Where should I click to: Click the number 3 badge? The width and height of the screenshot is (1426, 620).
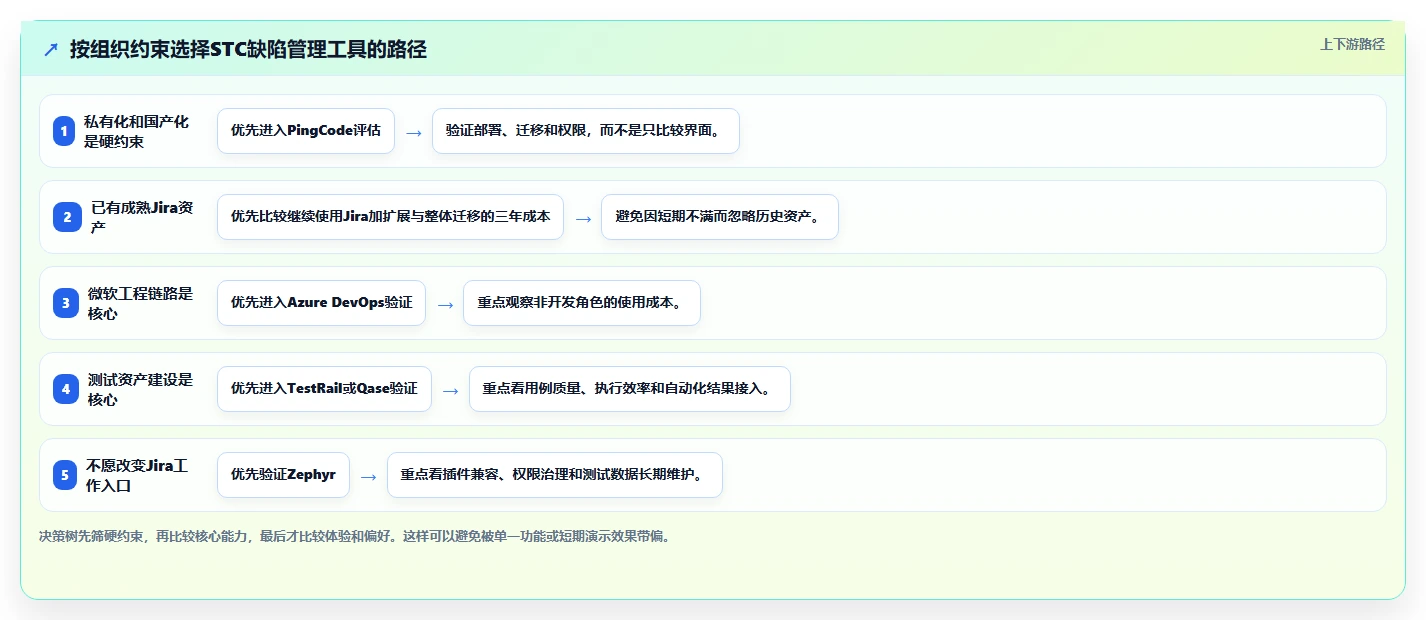tap(66, 303)
